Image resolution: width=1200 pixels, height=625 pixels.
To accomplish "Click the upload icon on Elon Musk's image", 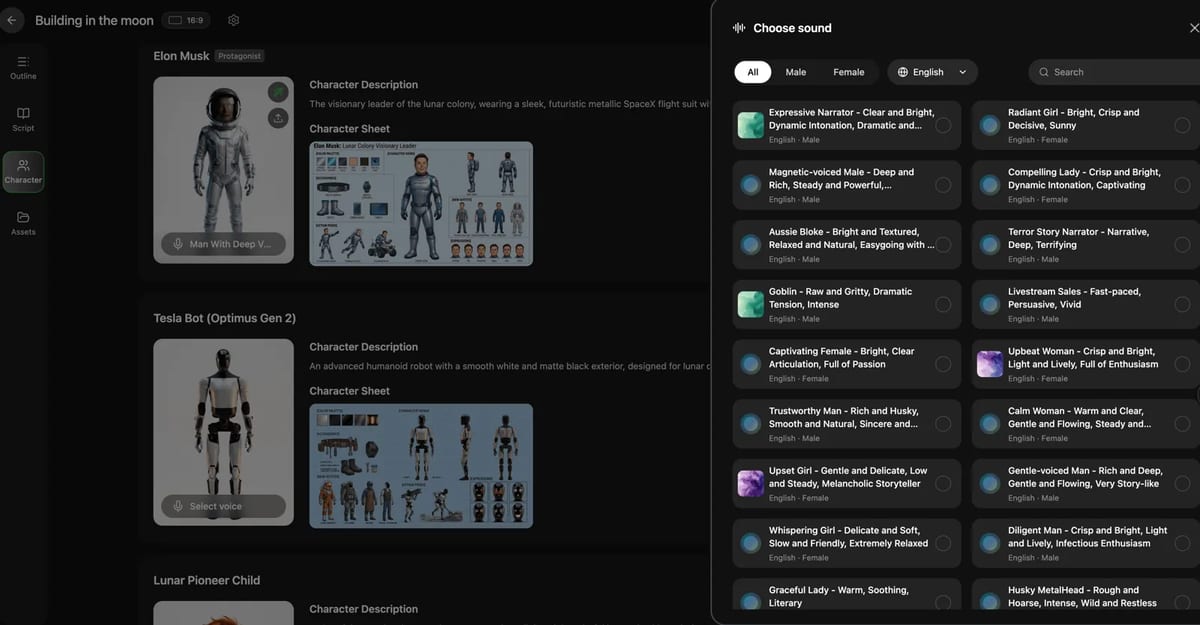I will (278, 118).
